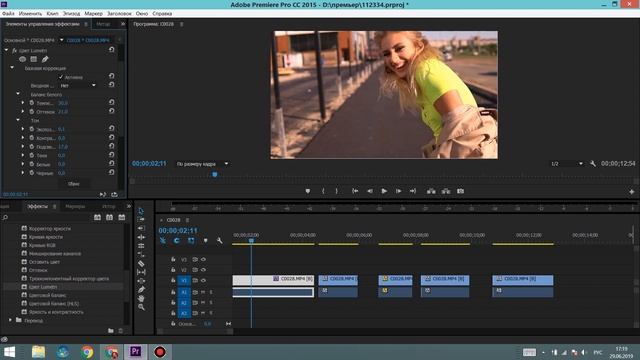Switch to the Markers tab
Viewport: 640px width, 360px height.
coord(75,206)
